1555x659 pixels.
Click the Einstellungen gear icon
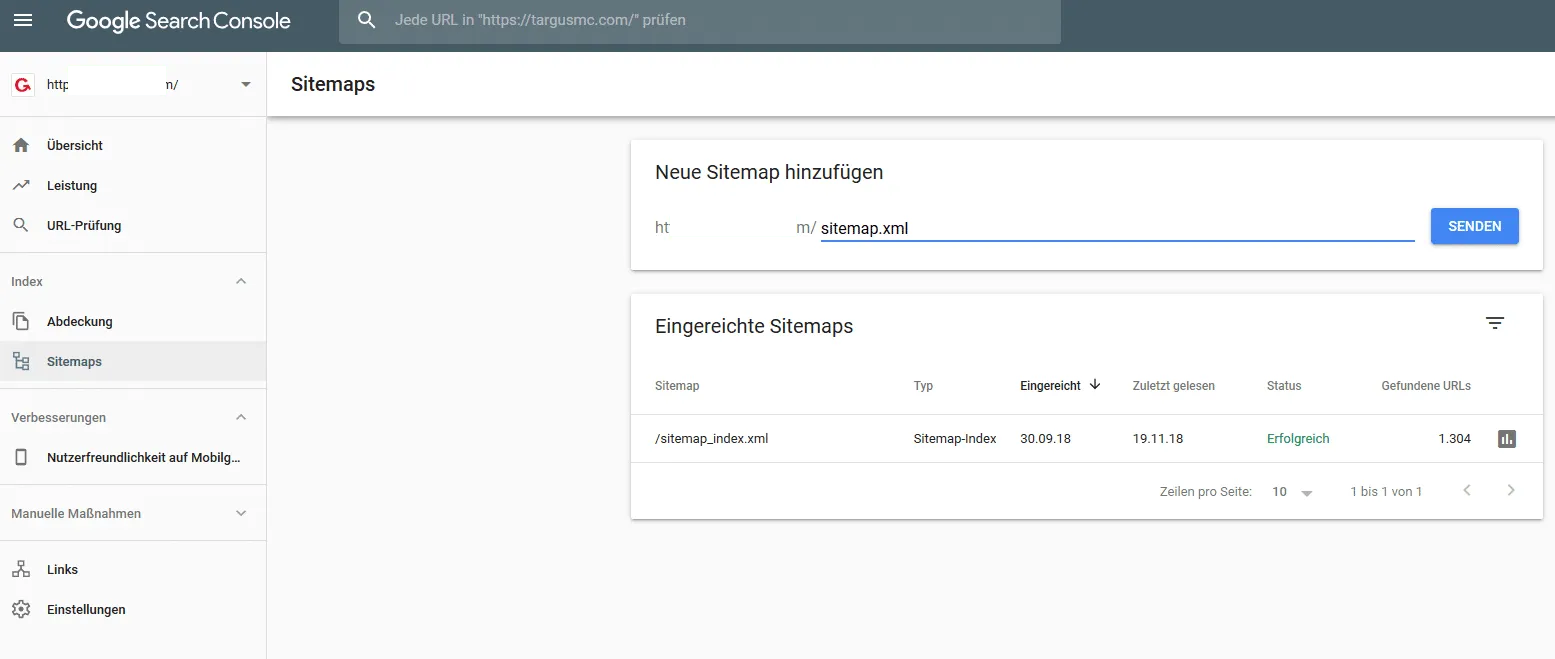coord(21,609)
